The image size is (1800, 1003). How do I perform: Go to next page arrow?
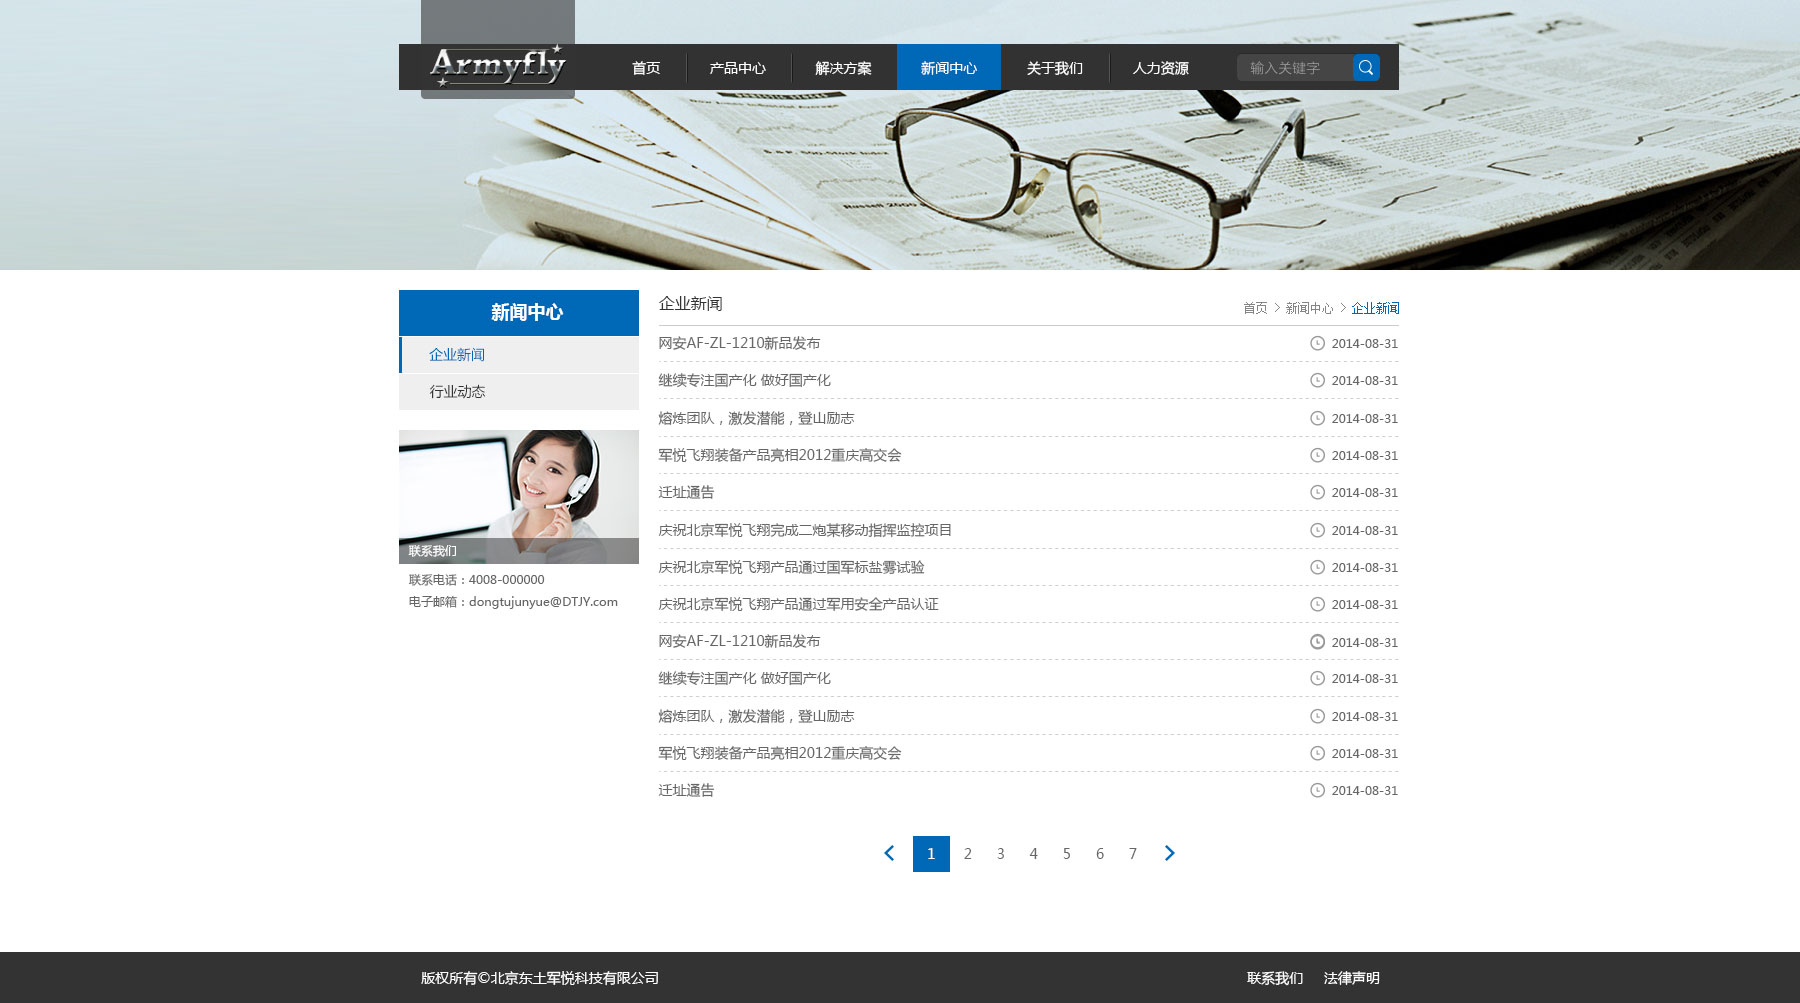point(1169,853)
